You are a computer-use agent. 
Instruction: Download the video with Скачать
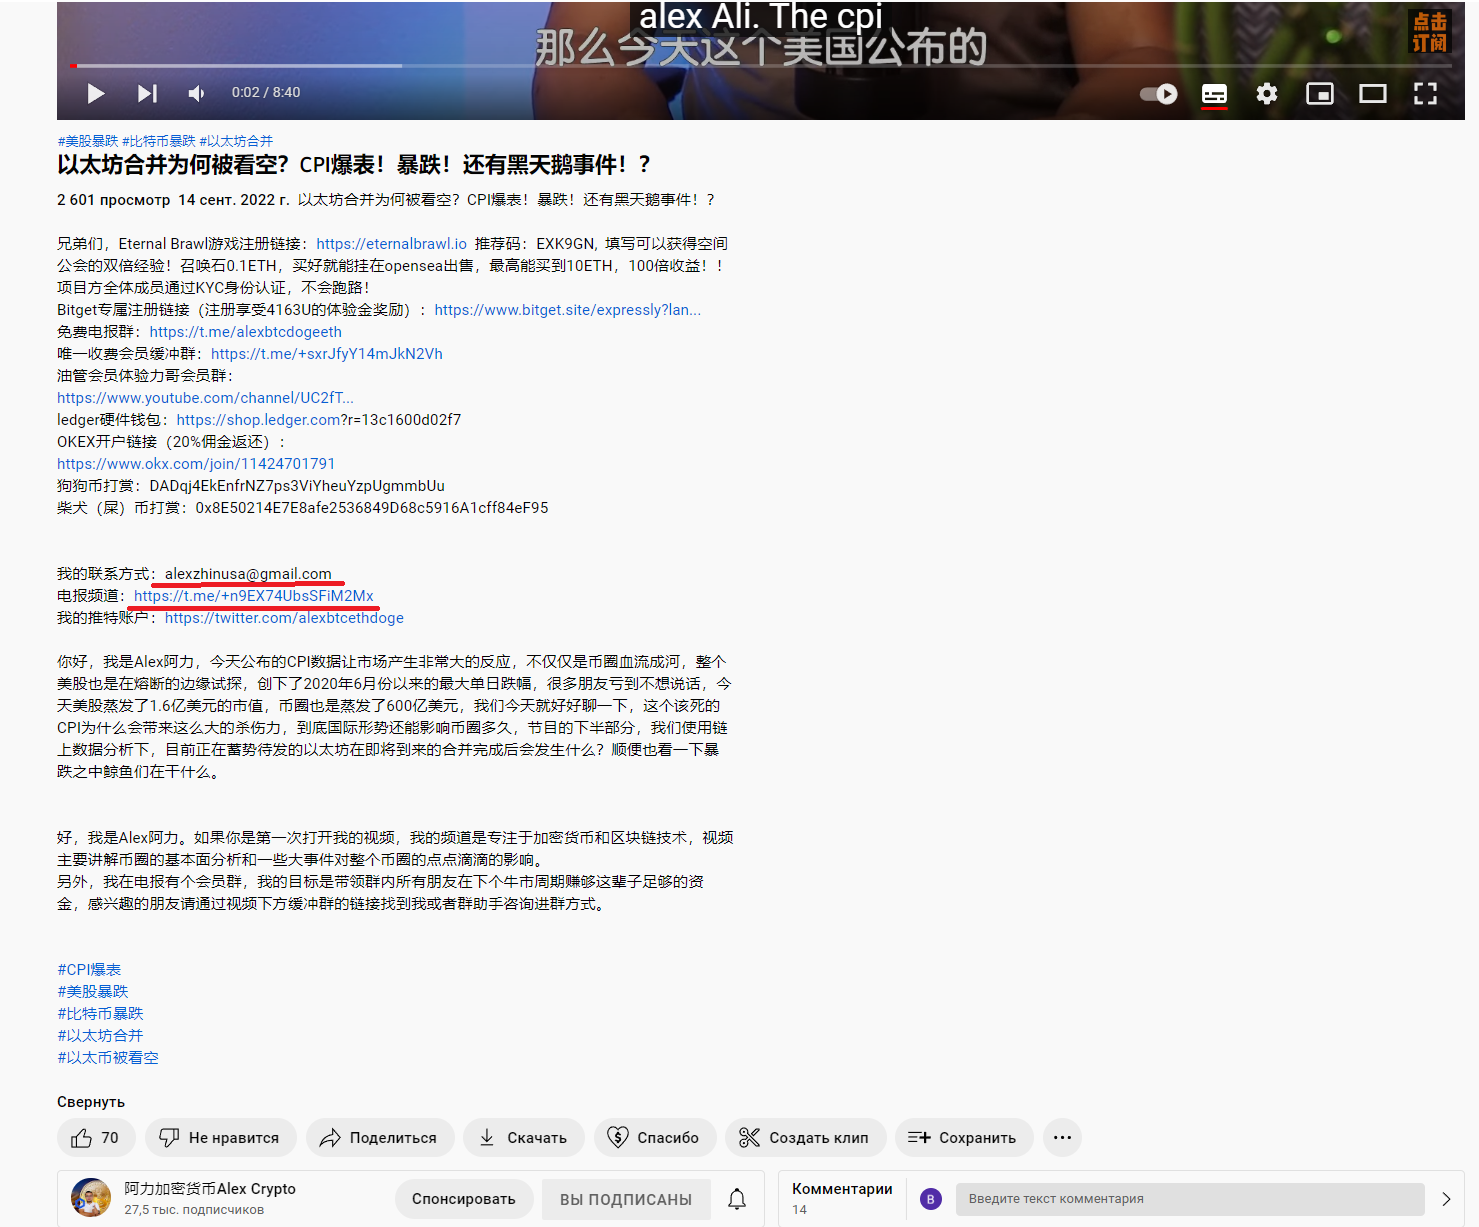tap(524, 1138)
